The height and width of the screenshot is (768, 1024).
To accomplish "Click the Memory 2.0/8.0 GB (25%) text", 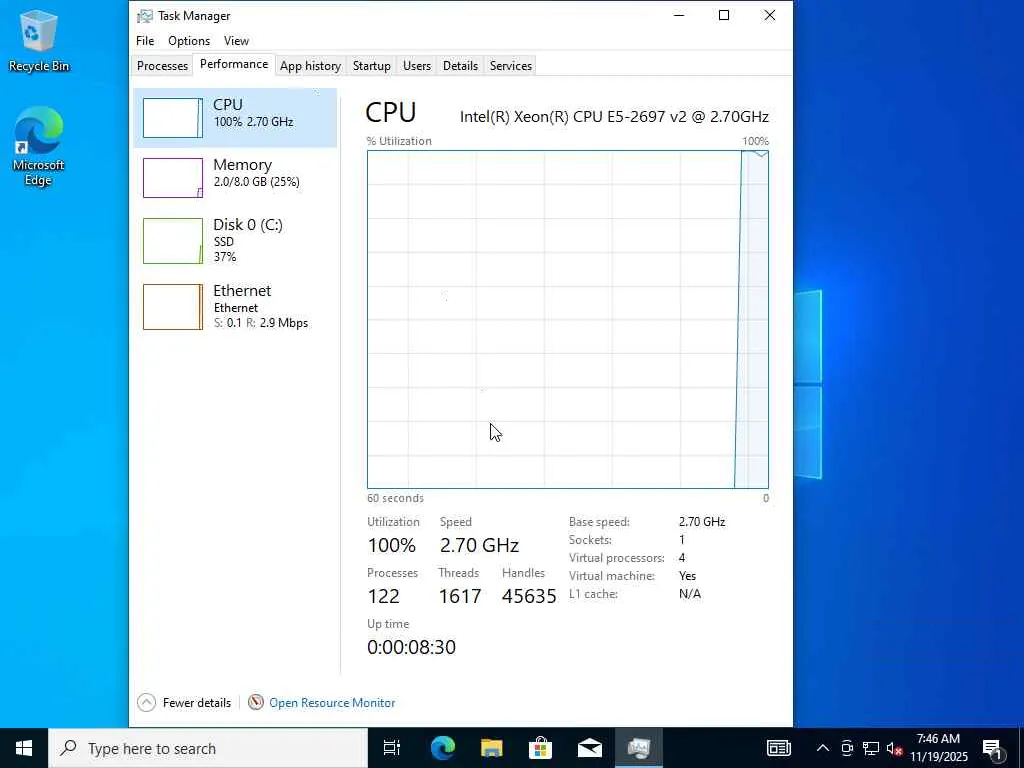I will [257, 182].
